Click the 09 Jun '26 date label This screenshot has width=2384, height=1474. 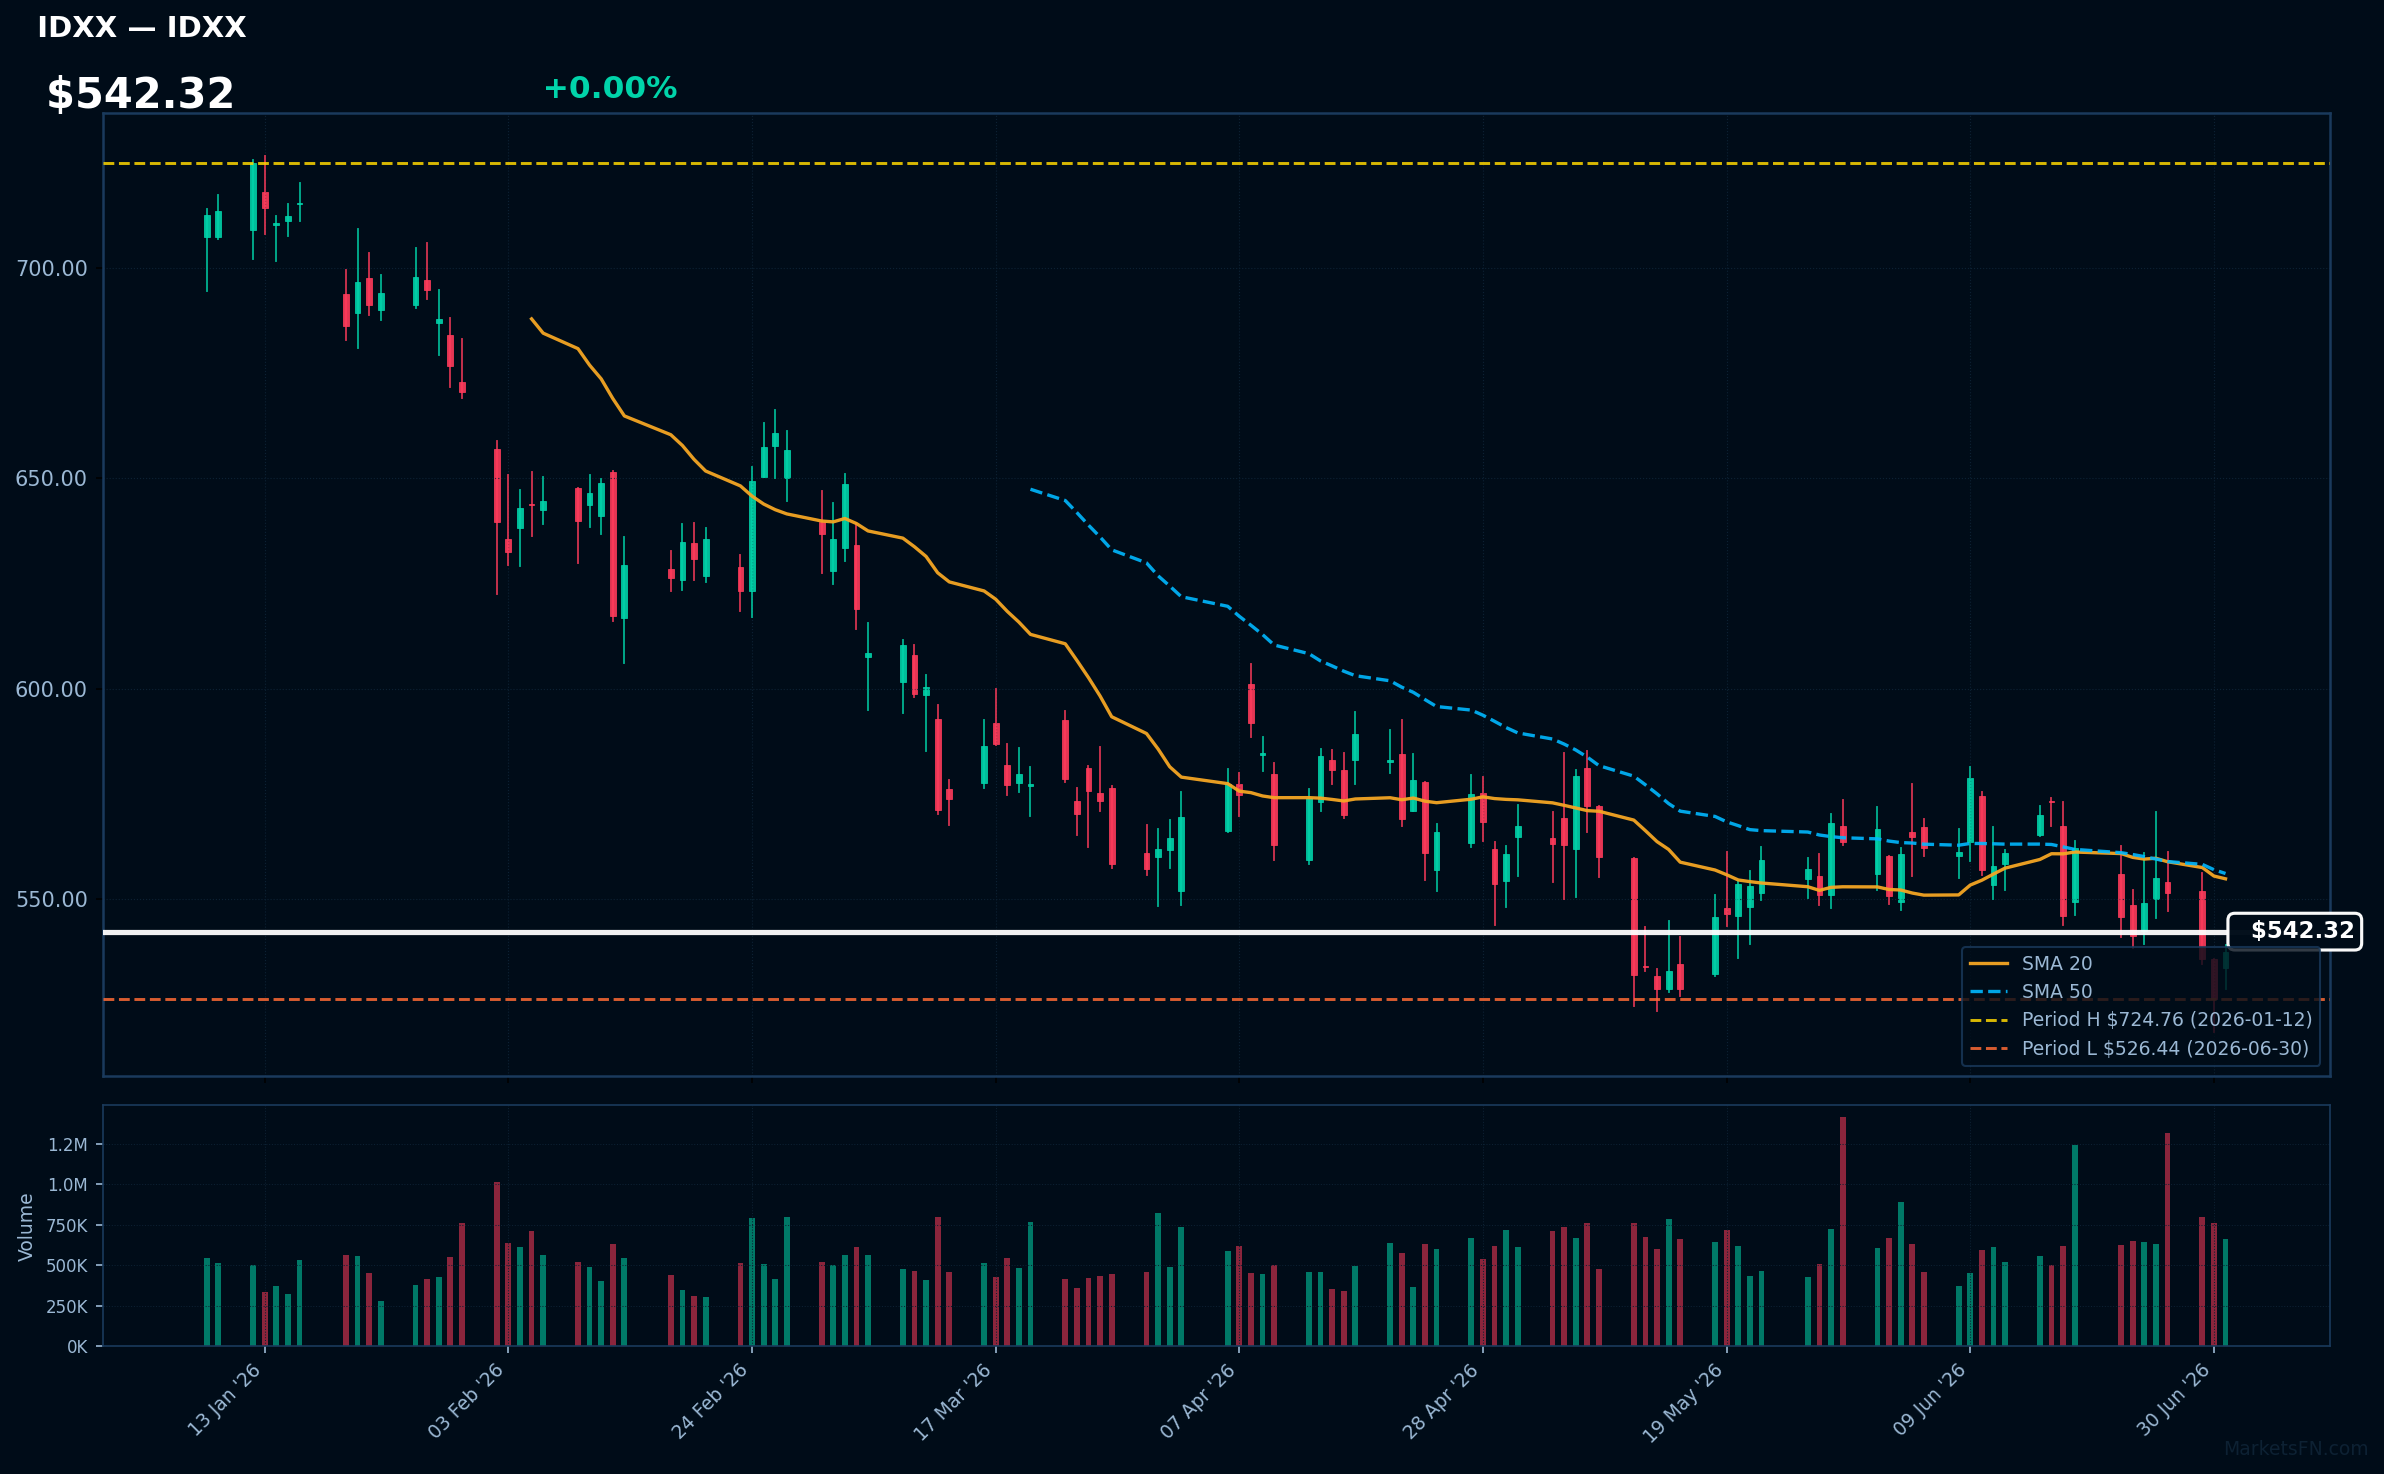point(1929,1399)
